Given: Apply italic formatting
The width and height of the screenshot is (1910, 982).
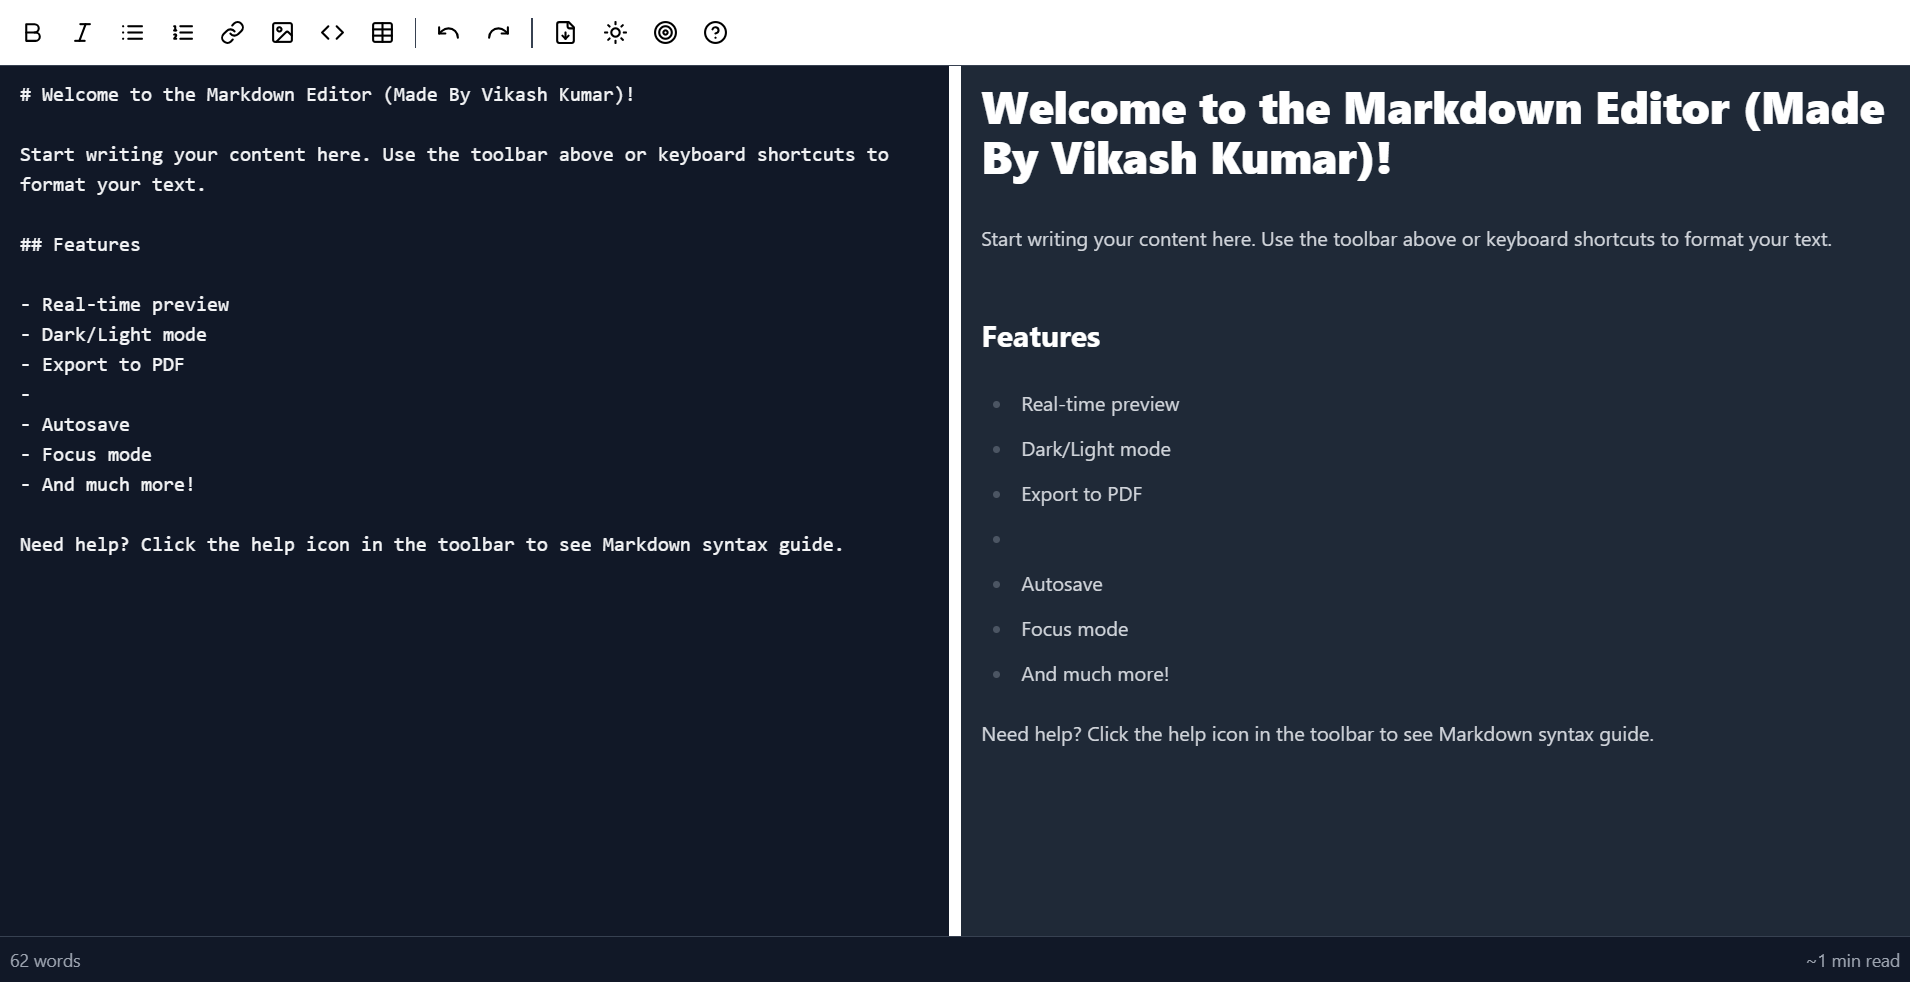Looking at the screenshot, I should 82,33.
